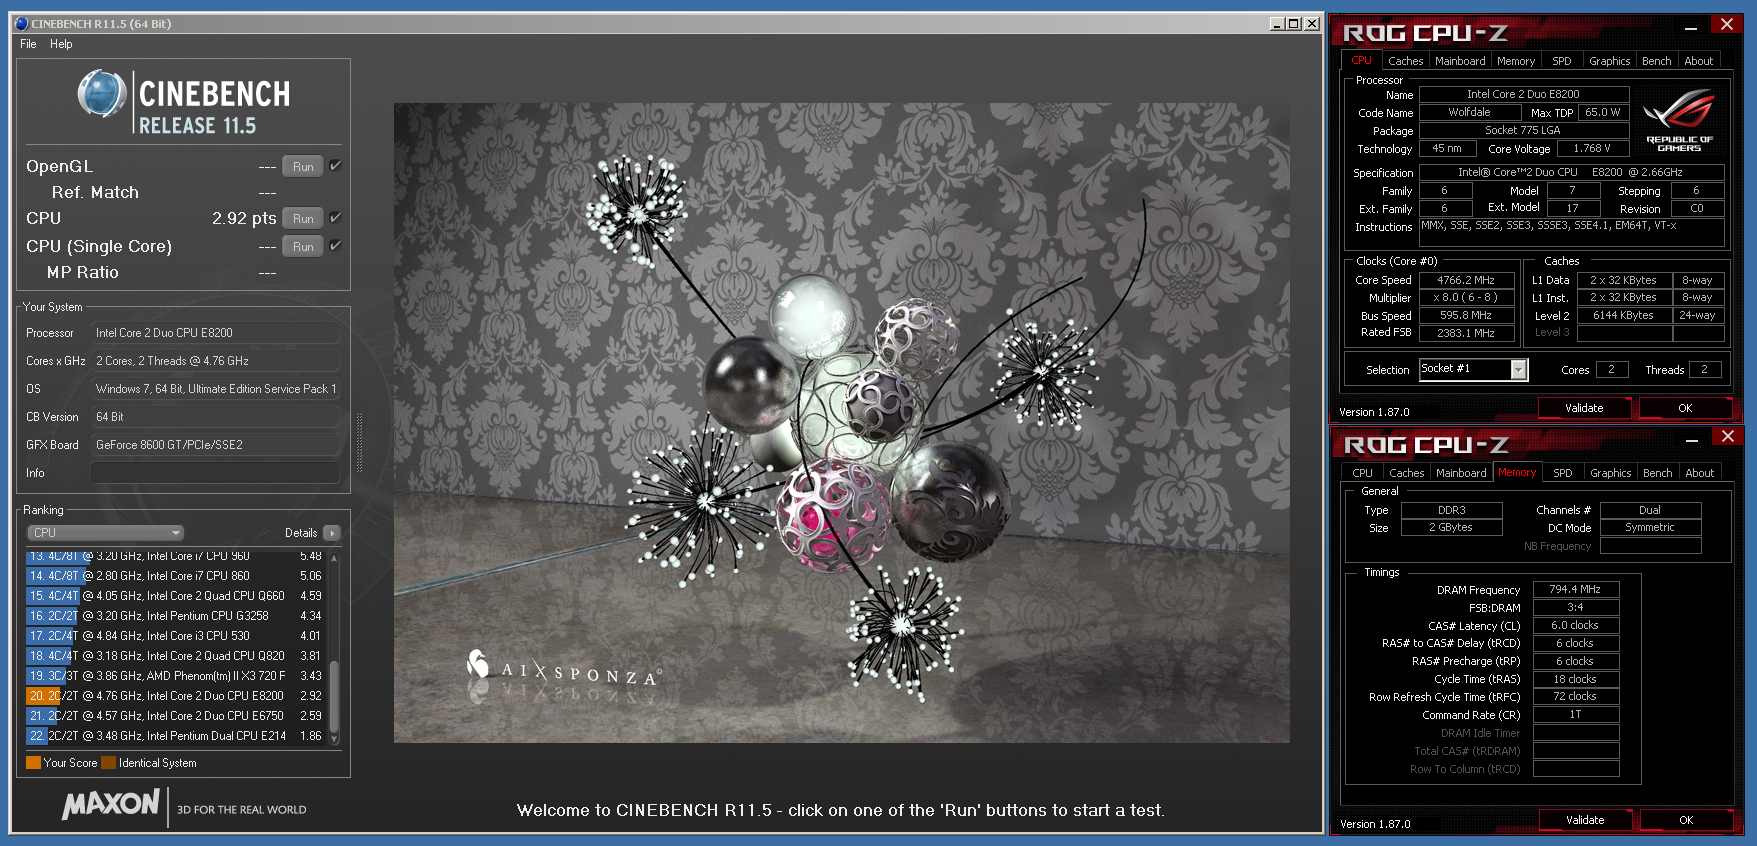Open the SPD tab in top CPU-Z window

pos(1561,61)
